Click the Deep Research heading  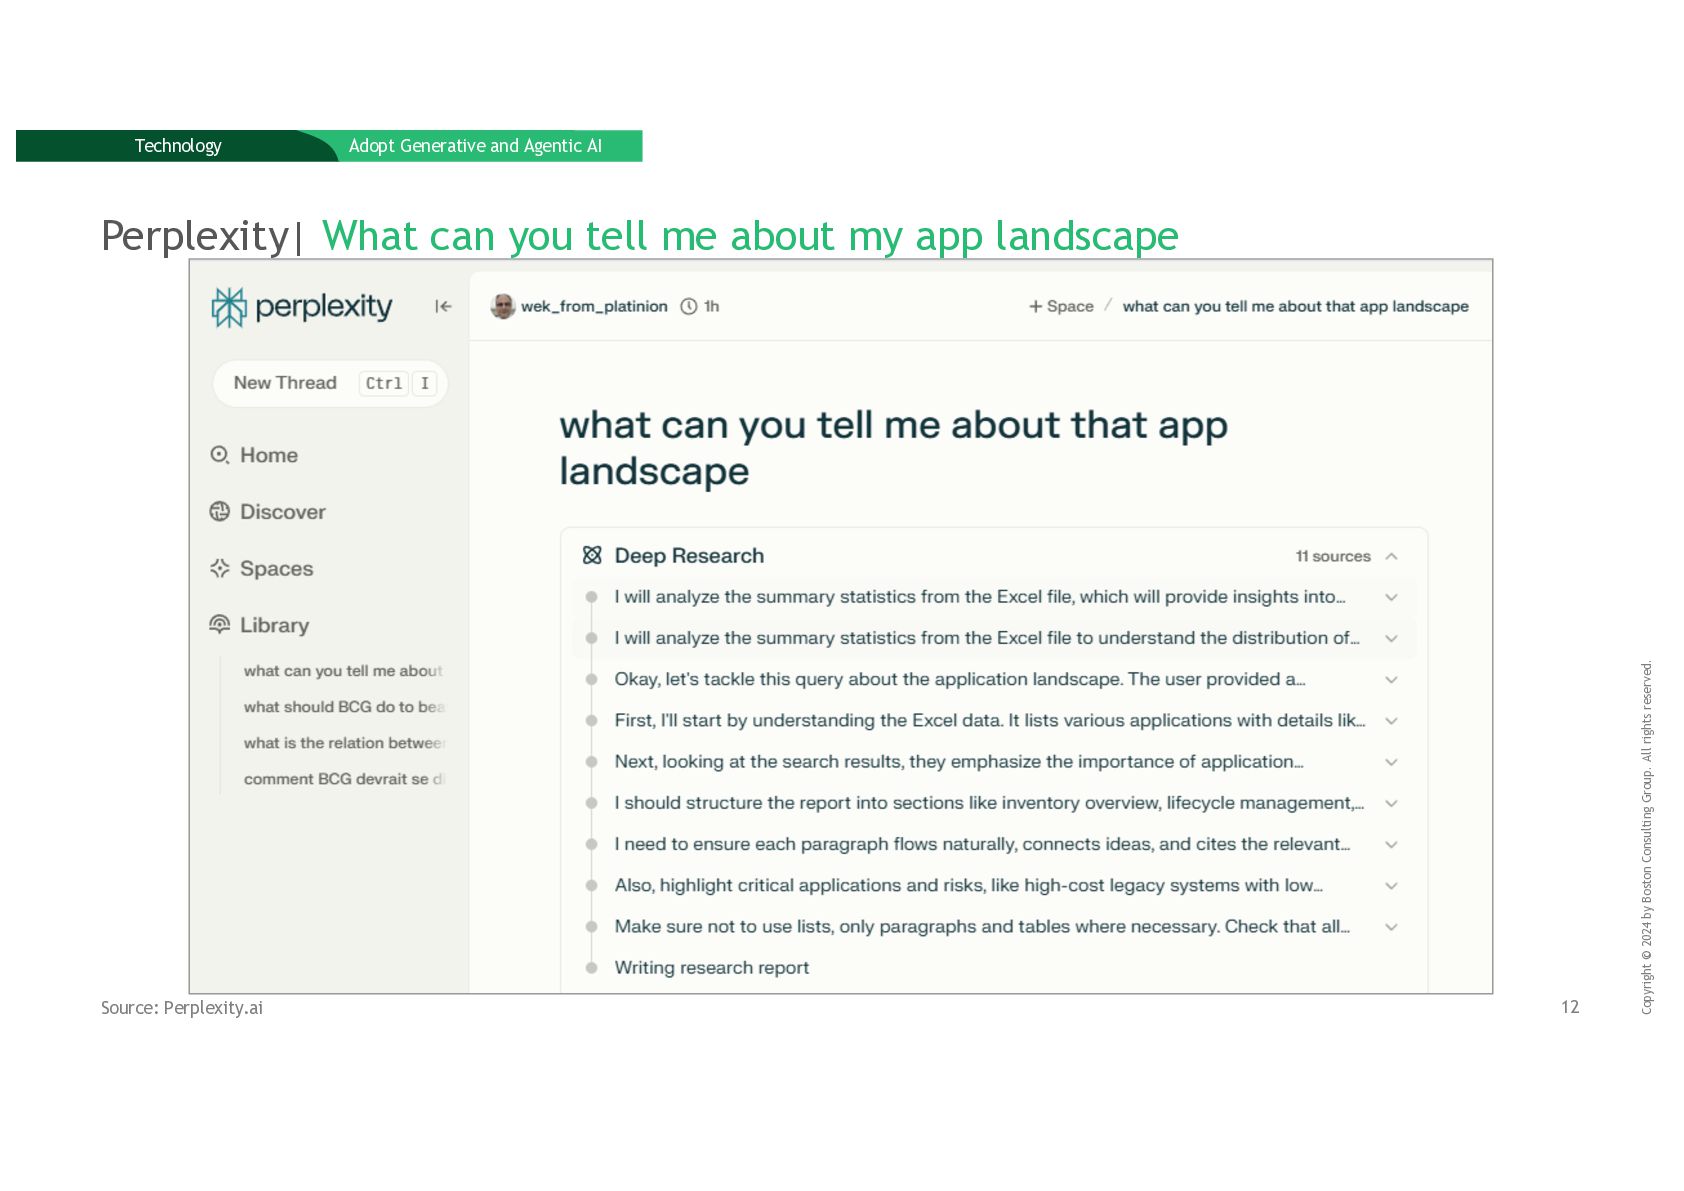689,556
